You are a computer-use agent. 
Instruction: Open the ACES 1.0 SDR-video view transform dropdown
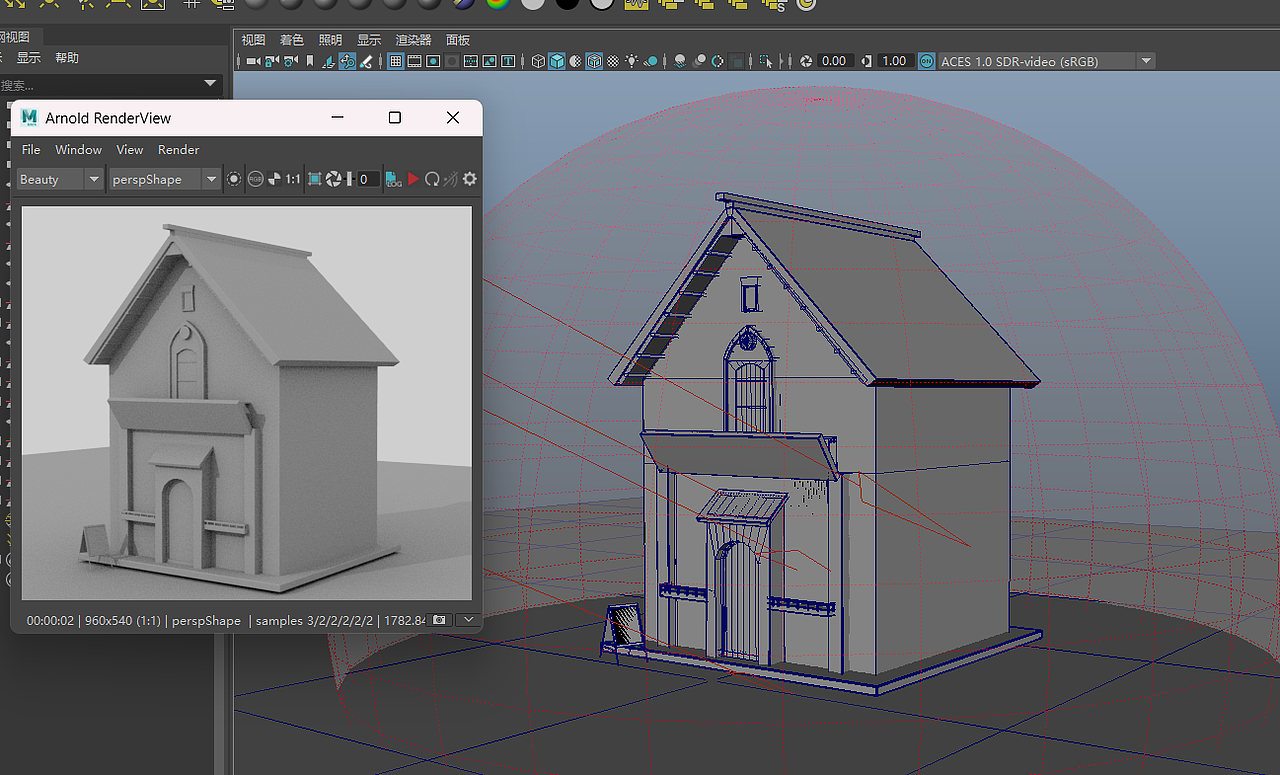pos(1047,61)
